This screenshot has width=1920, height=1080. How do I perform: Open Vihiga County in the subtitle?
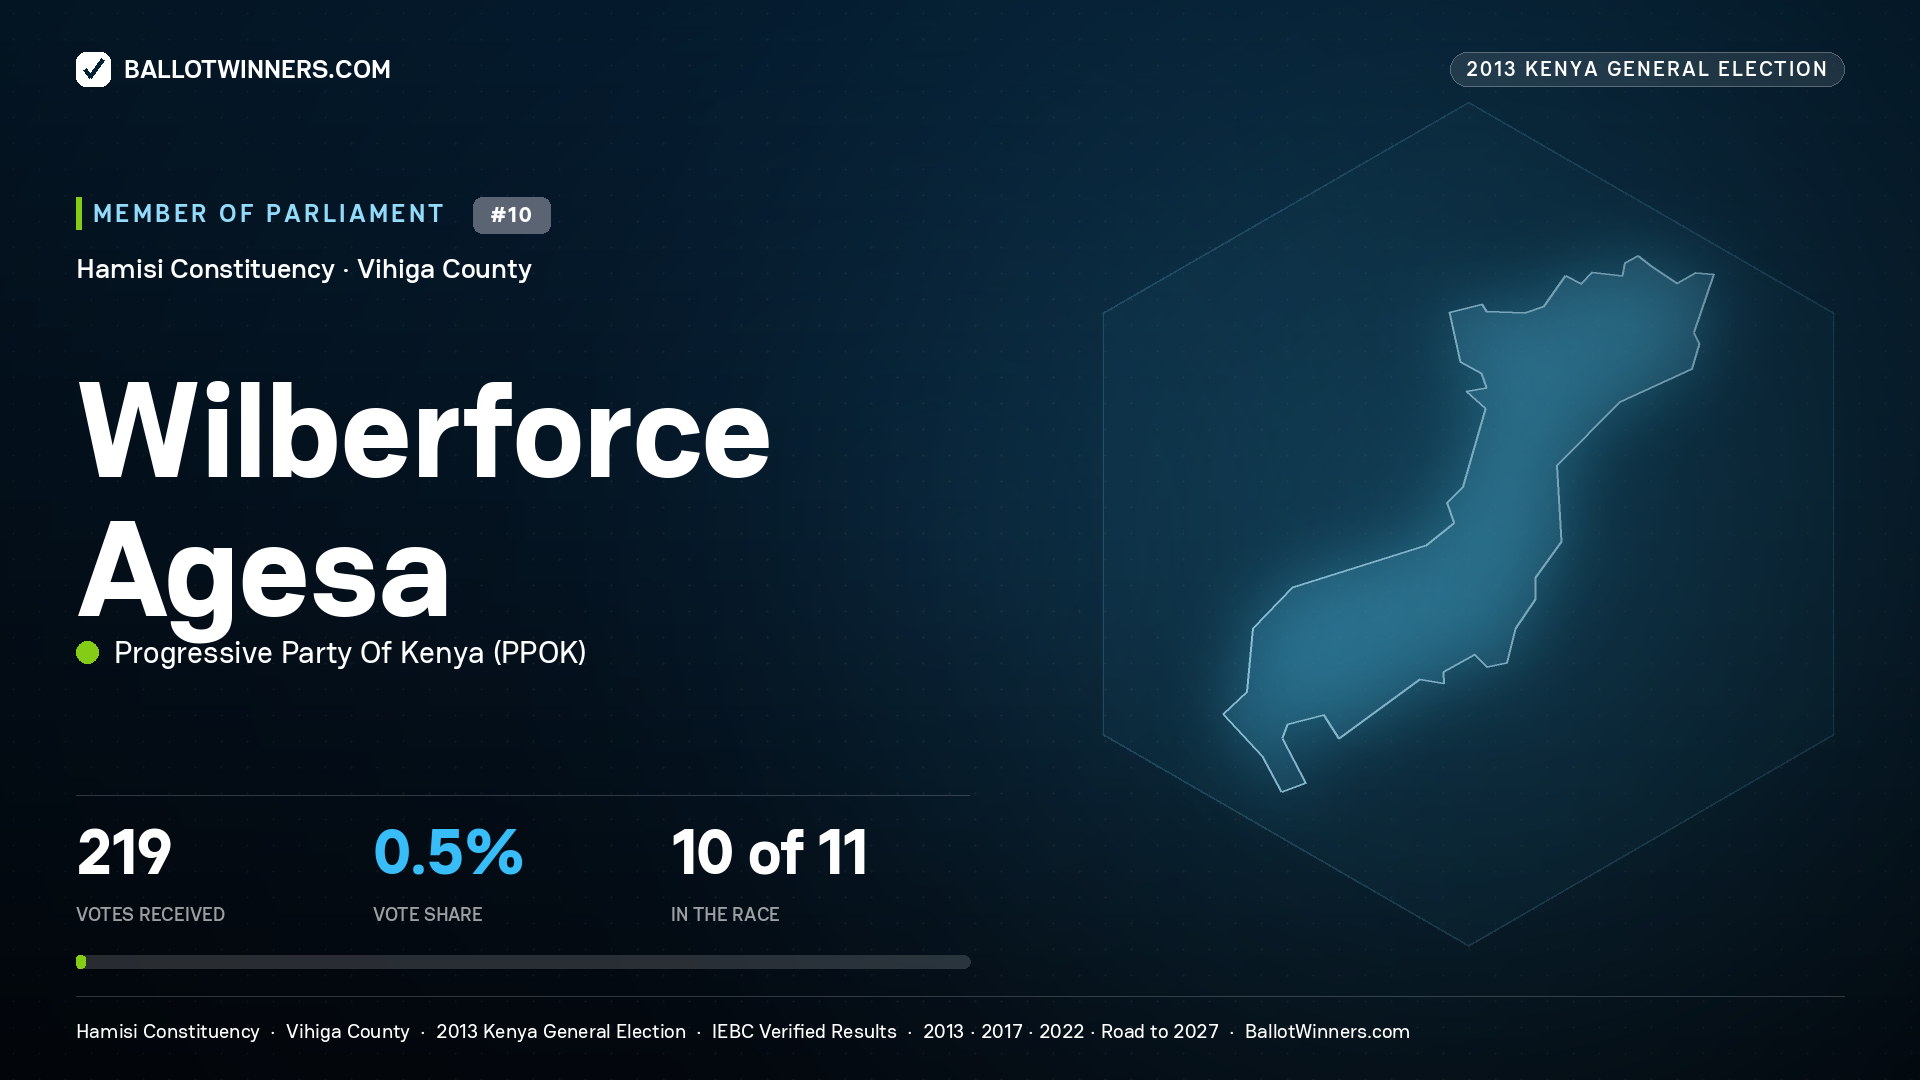click(444, 269)
